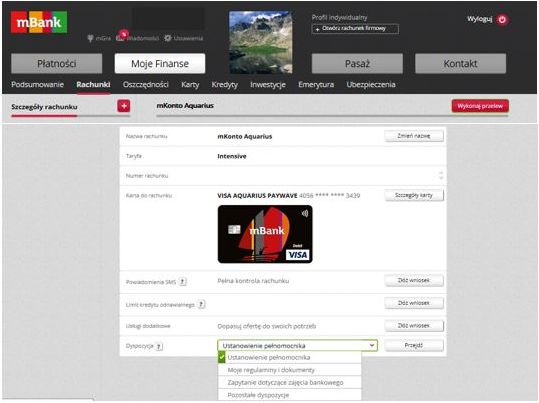Click Szczegóły karty button
This screenshot has width=539, height=403.
[x=414, y=195]
